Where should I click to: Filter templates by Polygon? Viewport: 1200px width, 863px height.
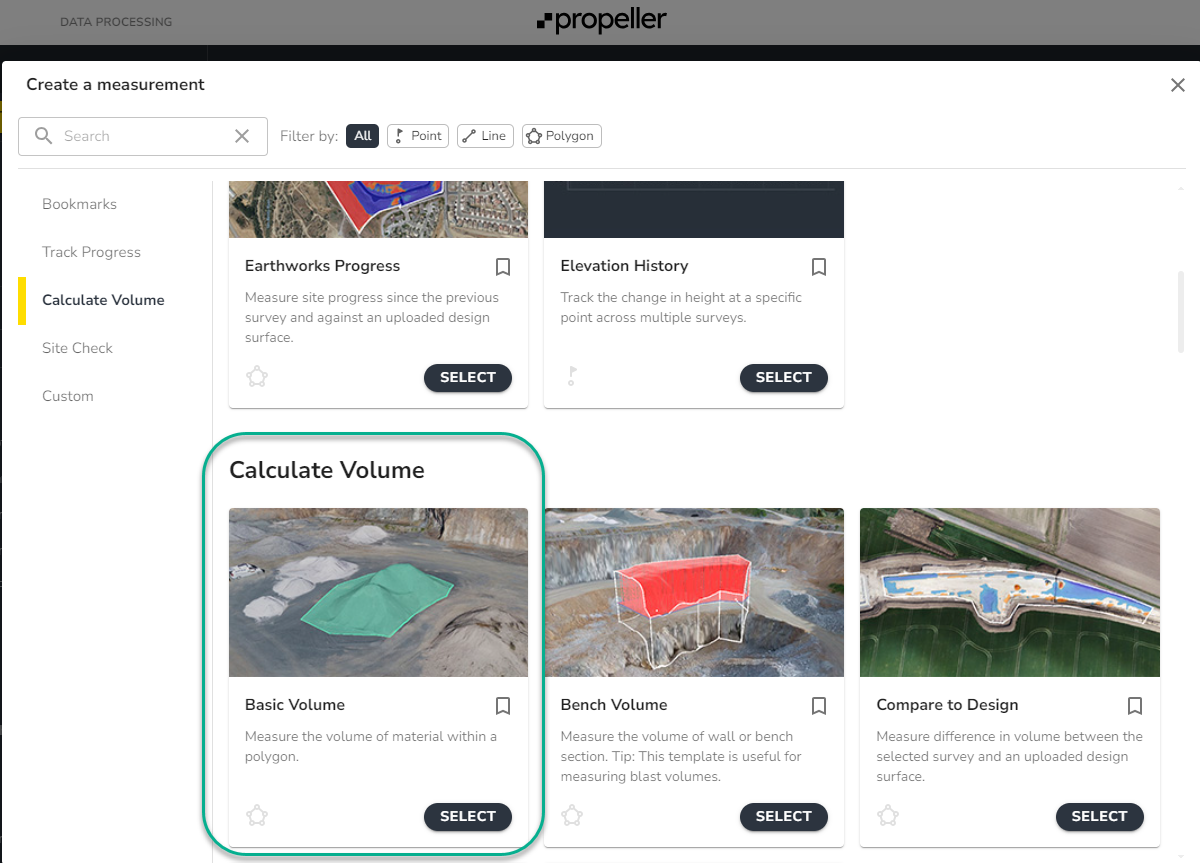click(561, 136)
